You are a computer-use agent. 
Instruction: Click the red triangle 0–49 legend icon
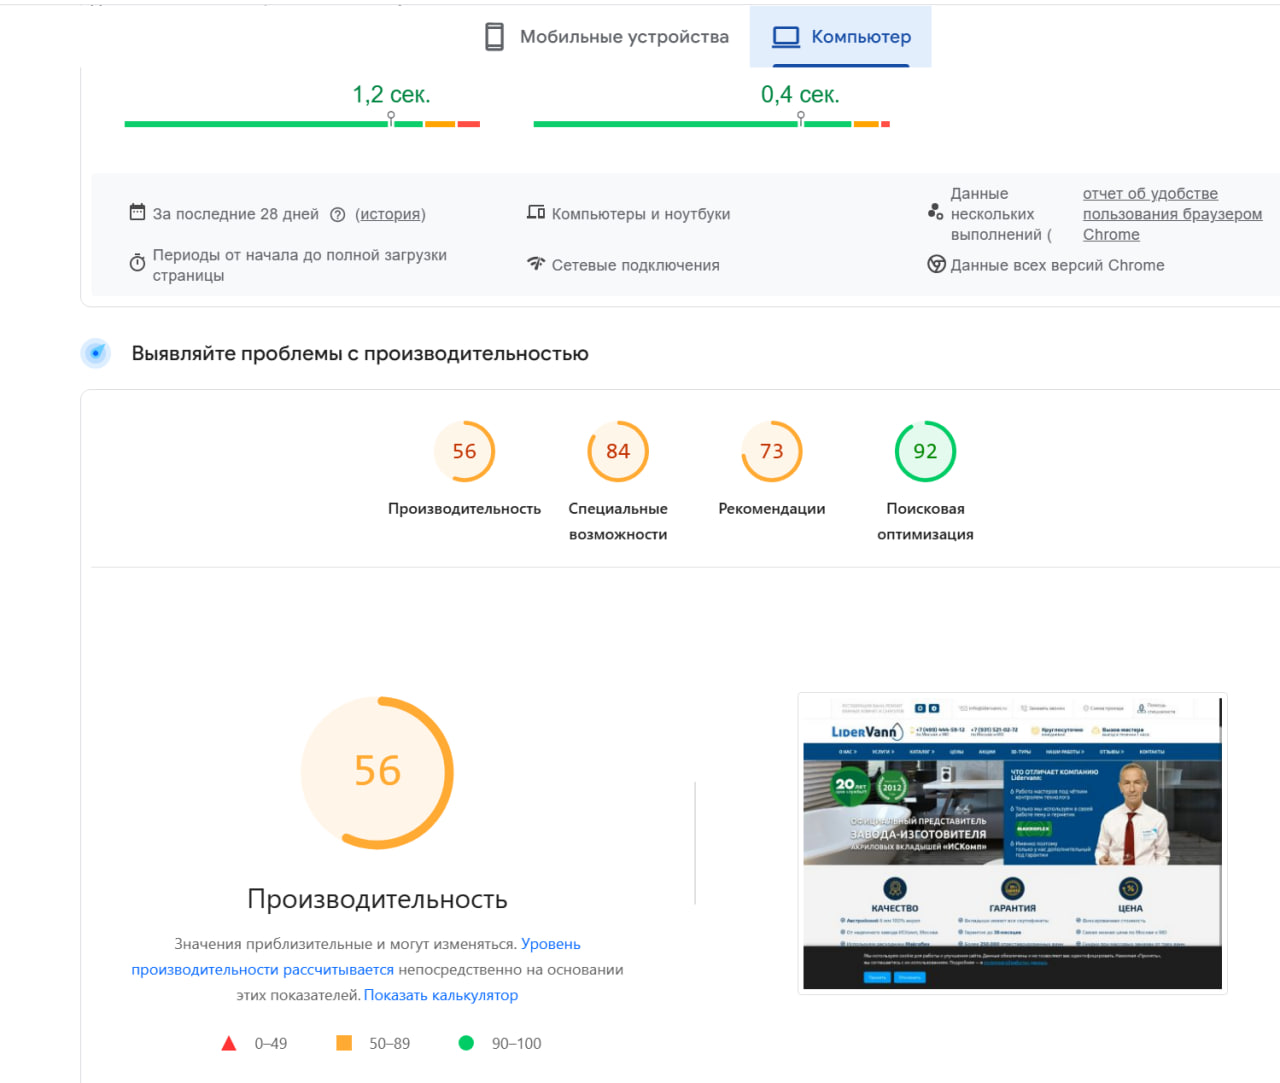[229, 1043]
